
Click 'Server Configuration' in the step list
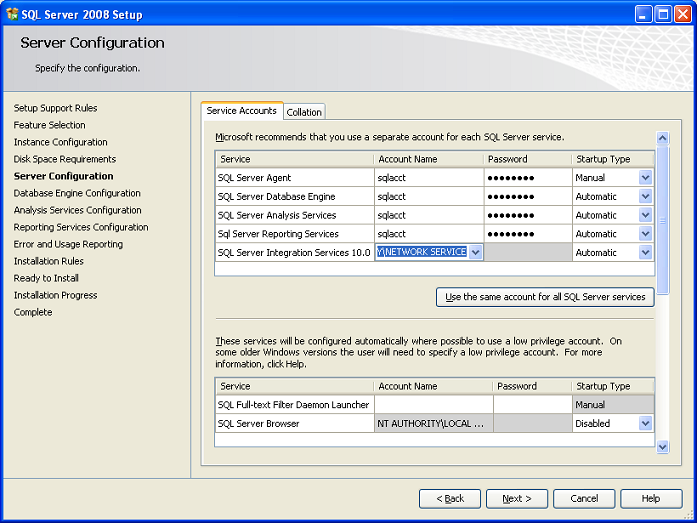click(x=63, y=176)
